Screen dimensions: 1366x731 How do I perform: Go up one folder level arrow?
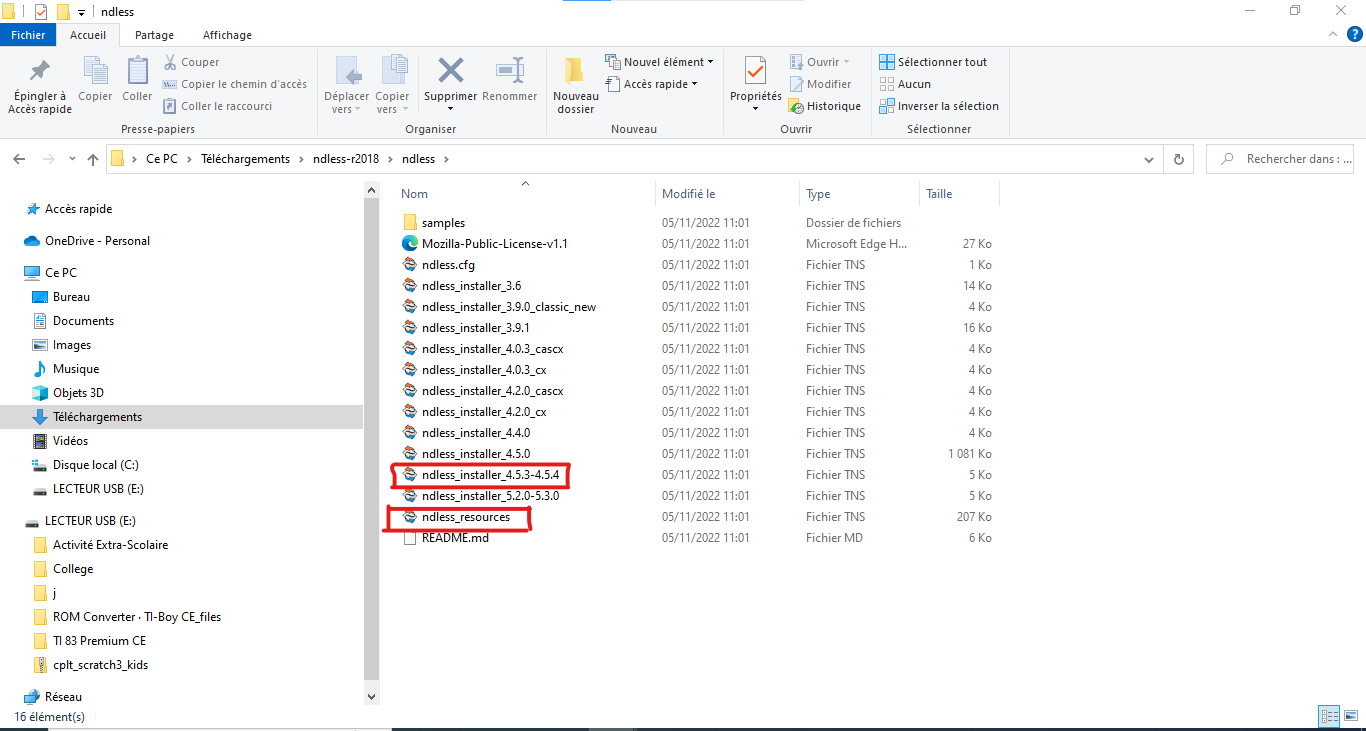click(93, 159)
